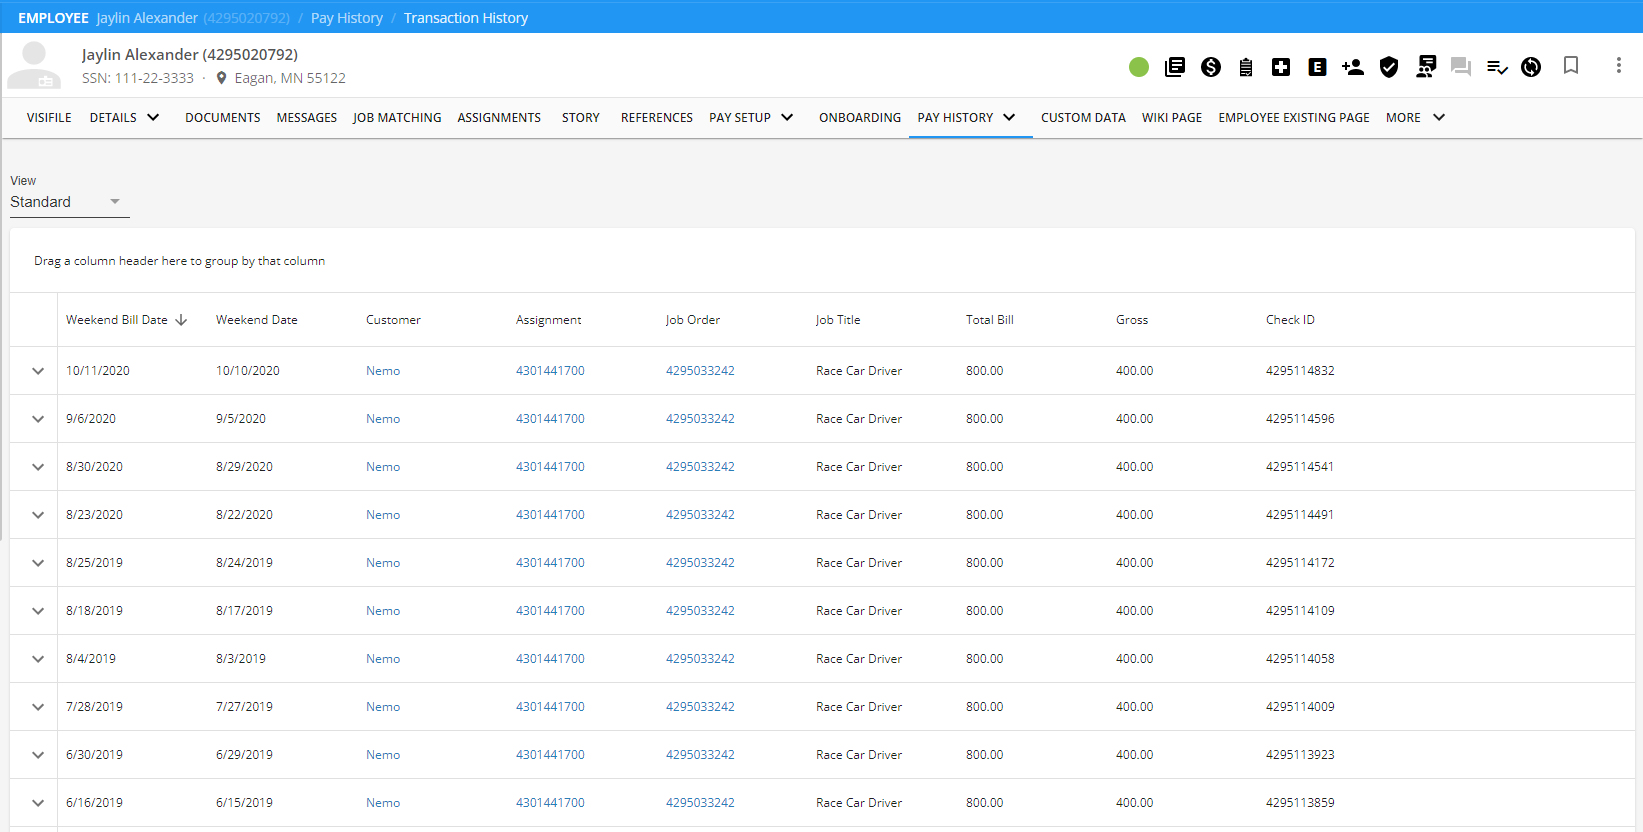Click the add person icon

tap(1353, 67)
